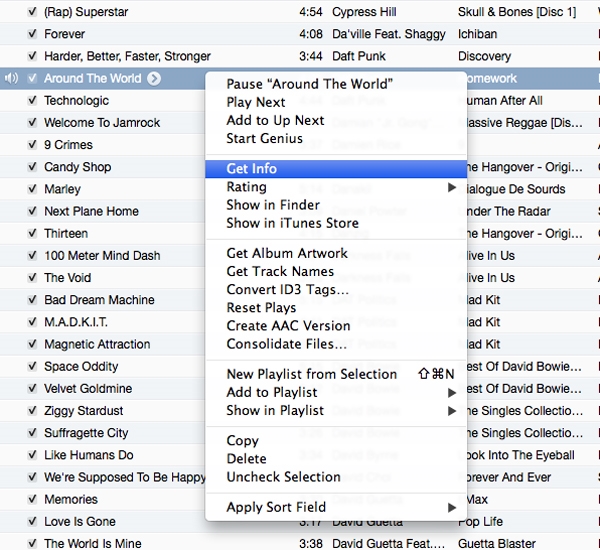Uncheck the Space Oddity track

(32, 366)
